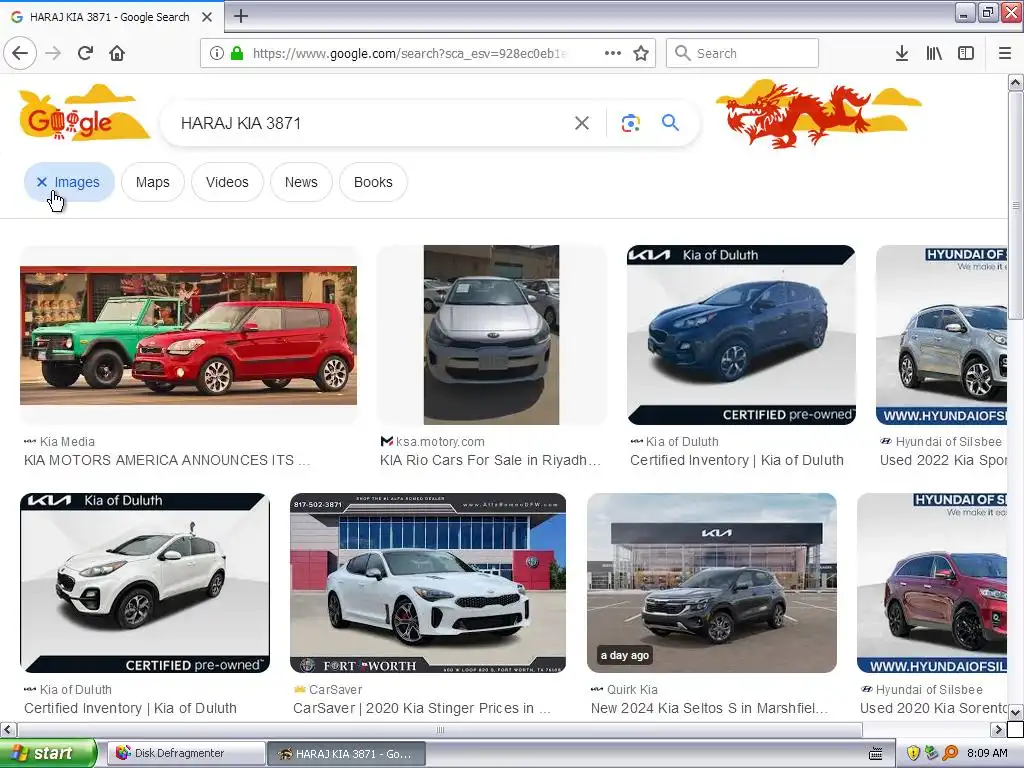The height and width of the screenshot is (768, 1024).
Task: Open Used 2022 Kia Sportage link
Action: [x=943, y=460]
